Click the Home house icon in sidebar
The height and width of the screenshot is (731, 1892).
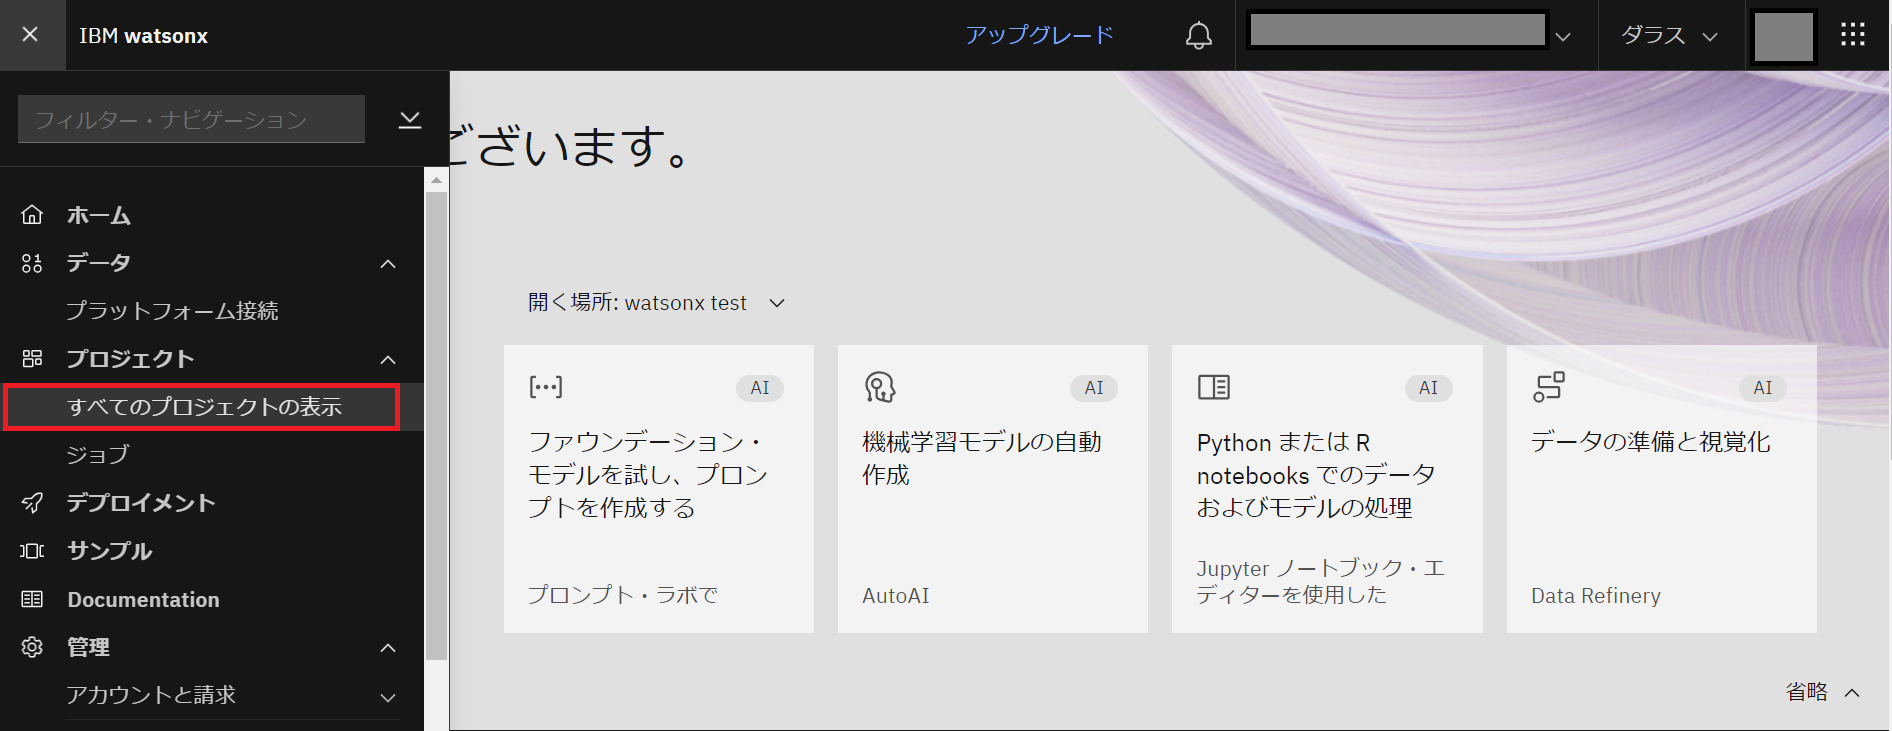click(x=32, y=215)
